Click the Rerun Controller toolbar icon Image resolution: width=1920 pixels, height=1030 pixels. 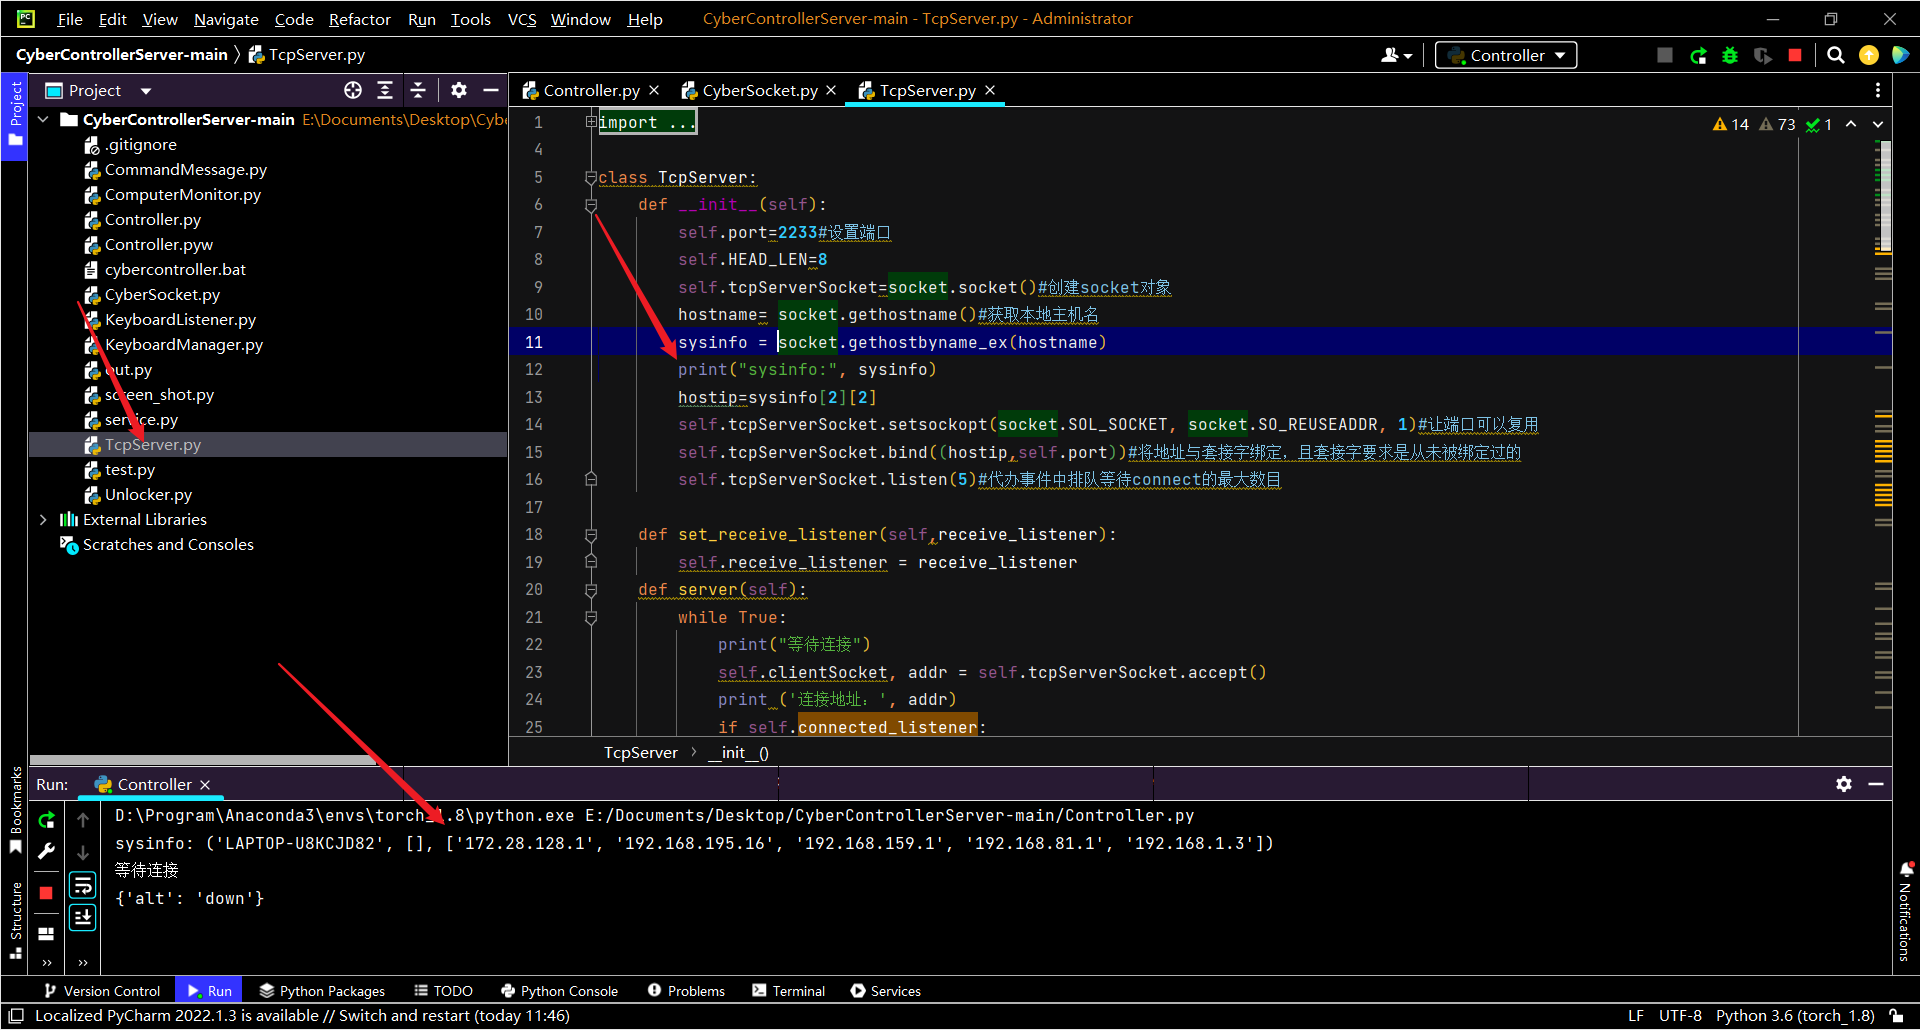[1698, 56]
